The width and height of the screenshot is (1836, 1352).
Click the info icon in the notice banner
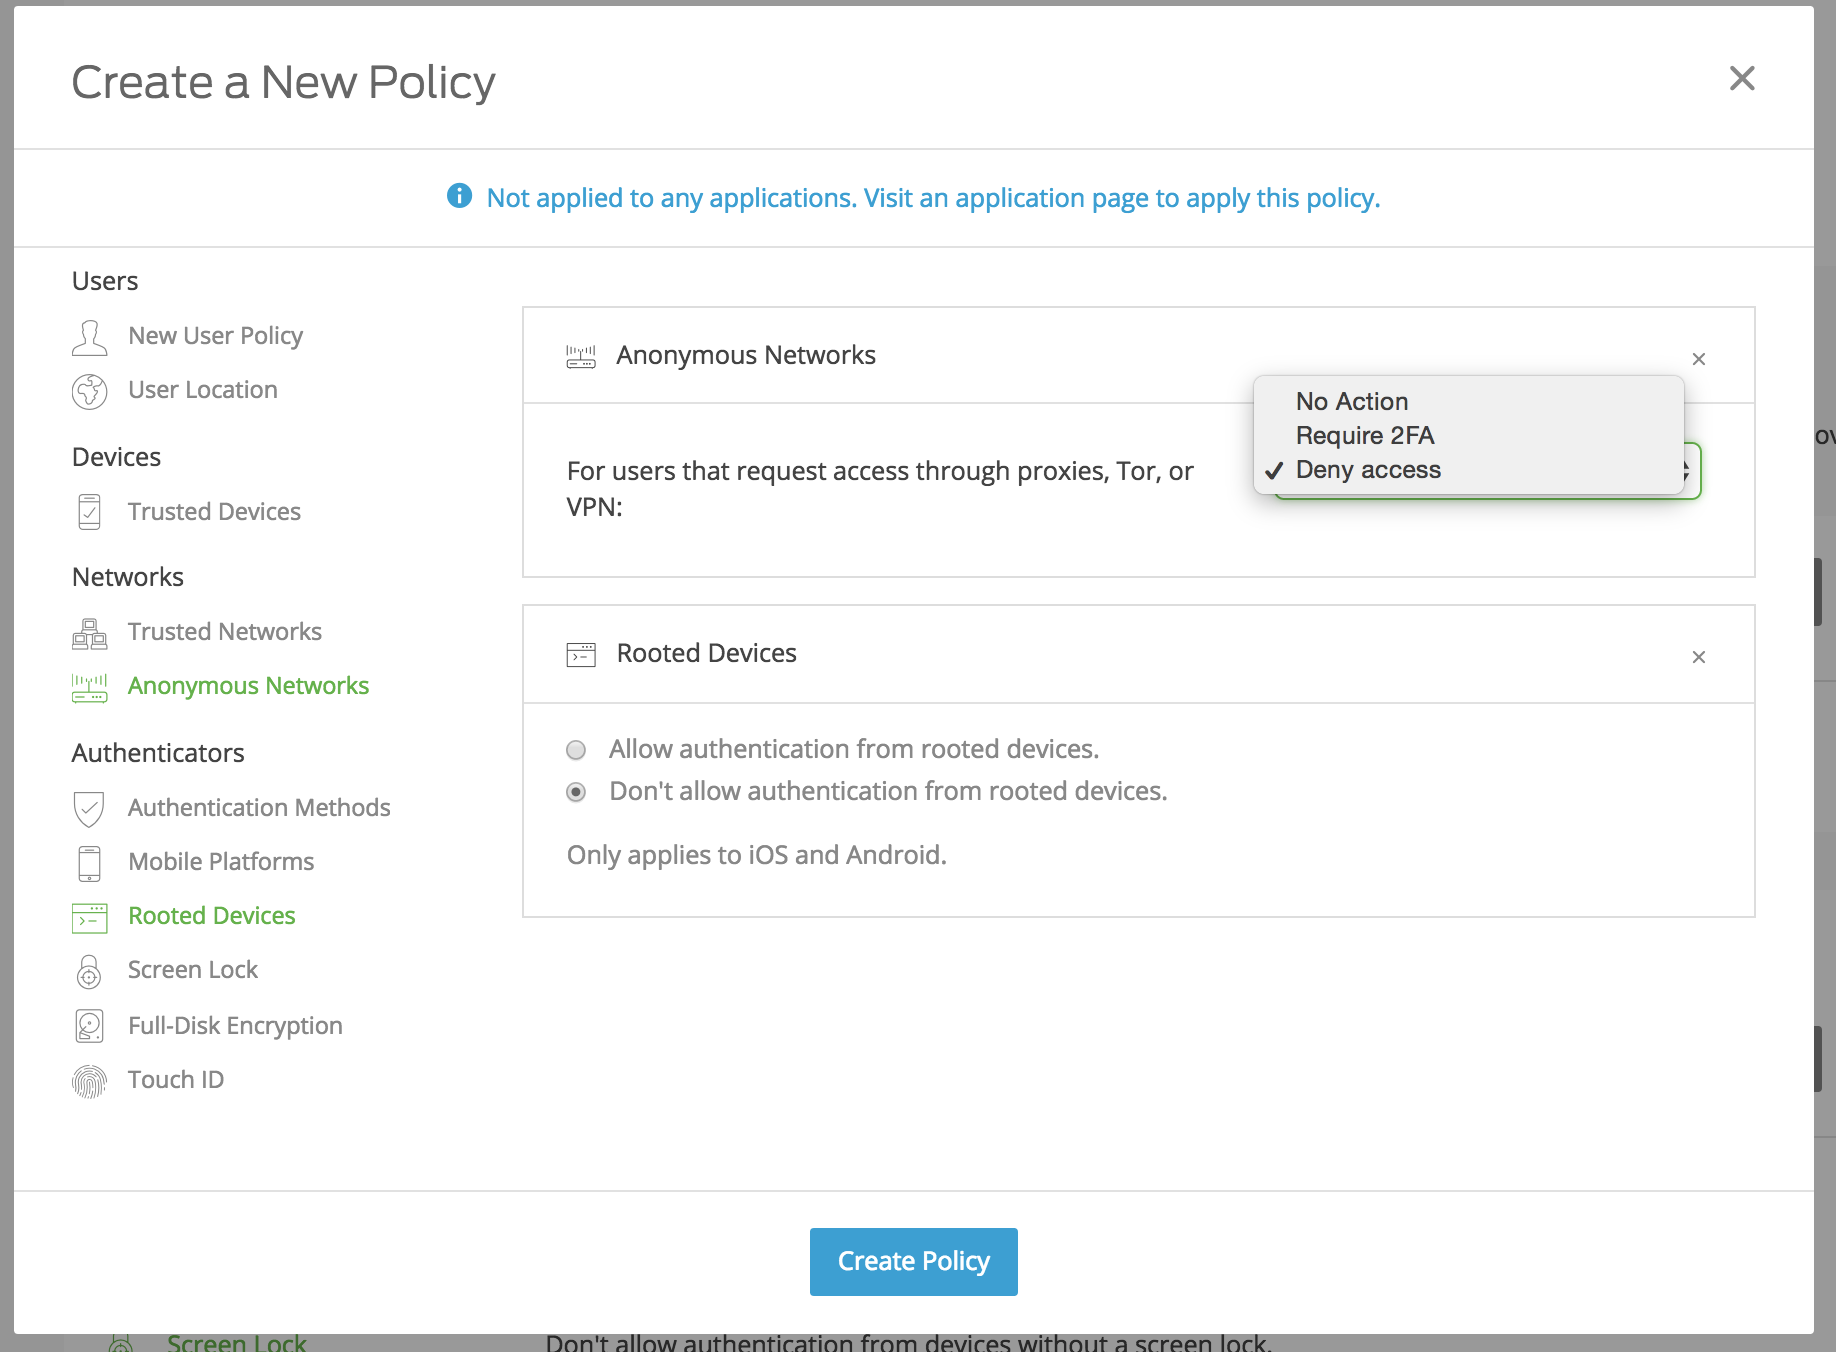tap(458, 197)
